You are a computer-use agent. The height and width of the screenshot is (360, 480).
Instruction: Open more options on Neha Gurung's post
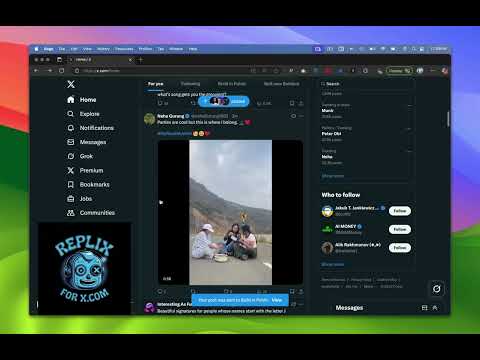pos(301,116)
